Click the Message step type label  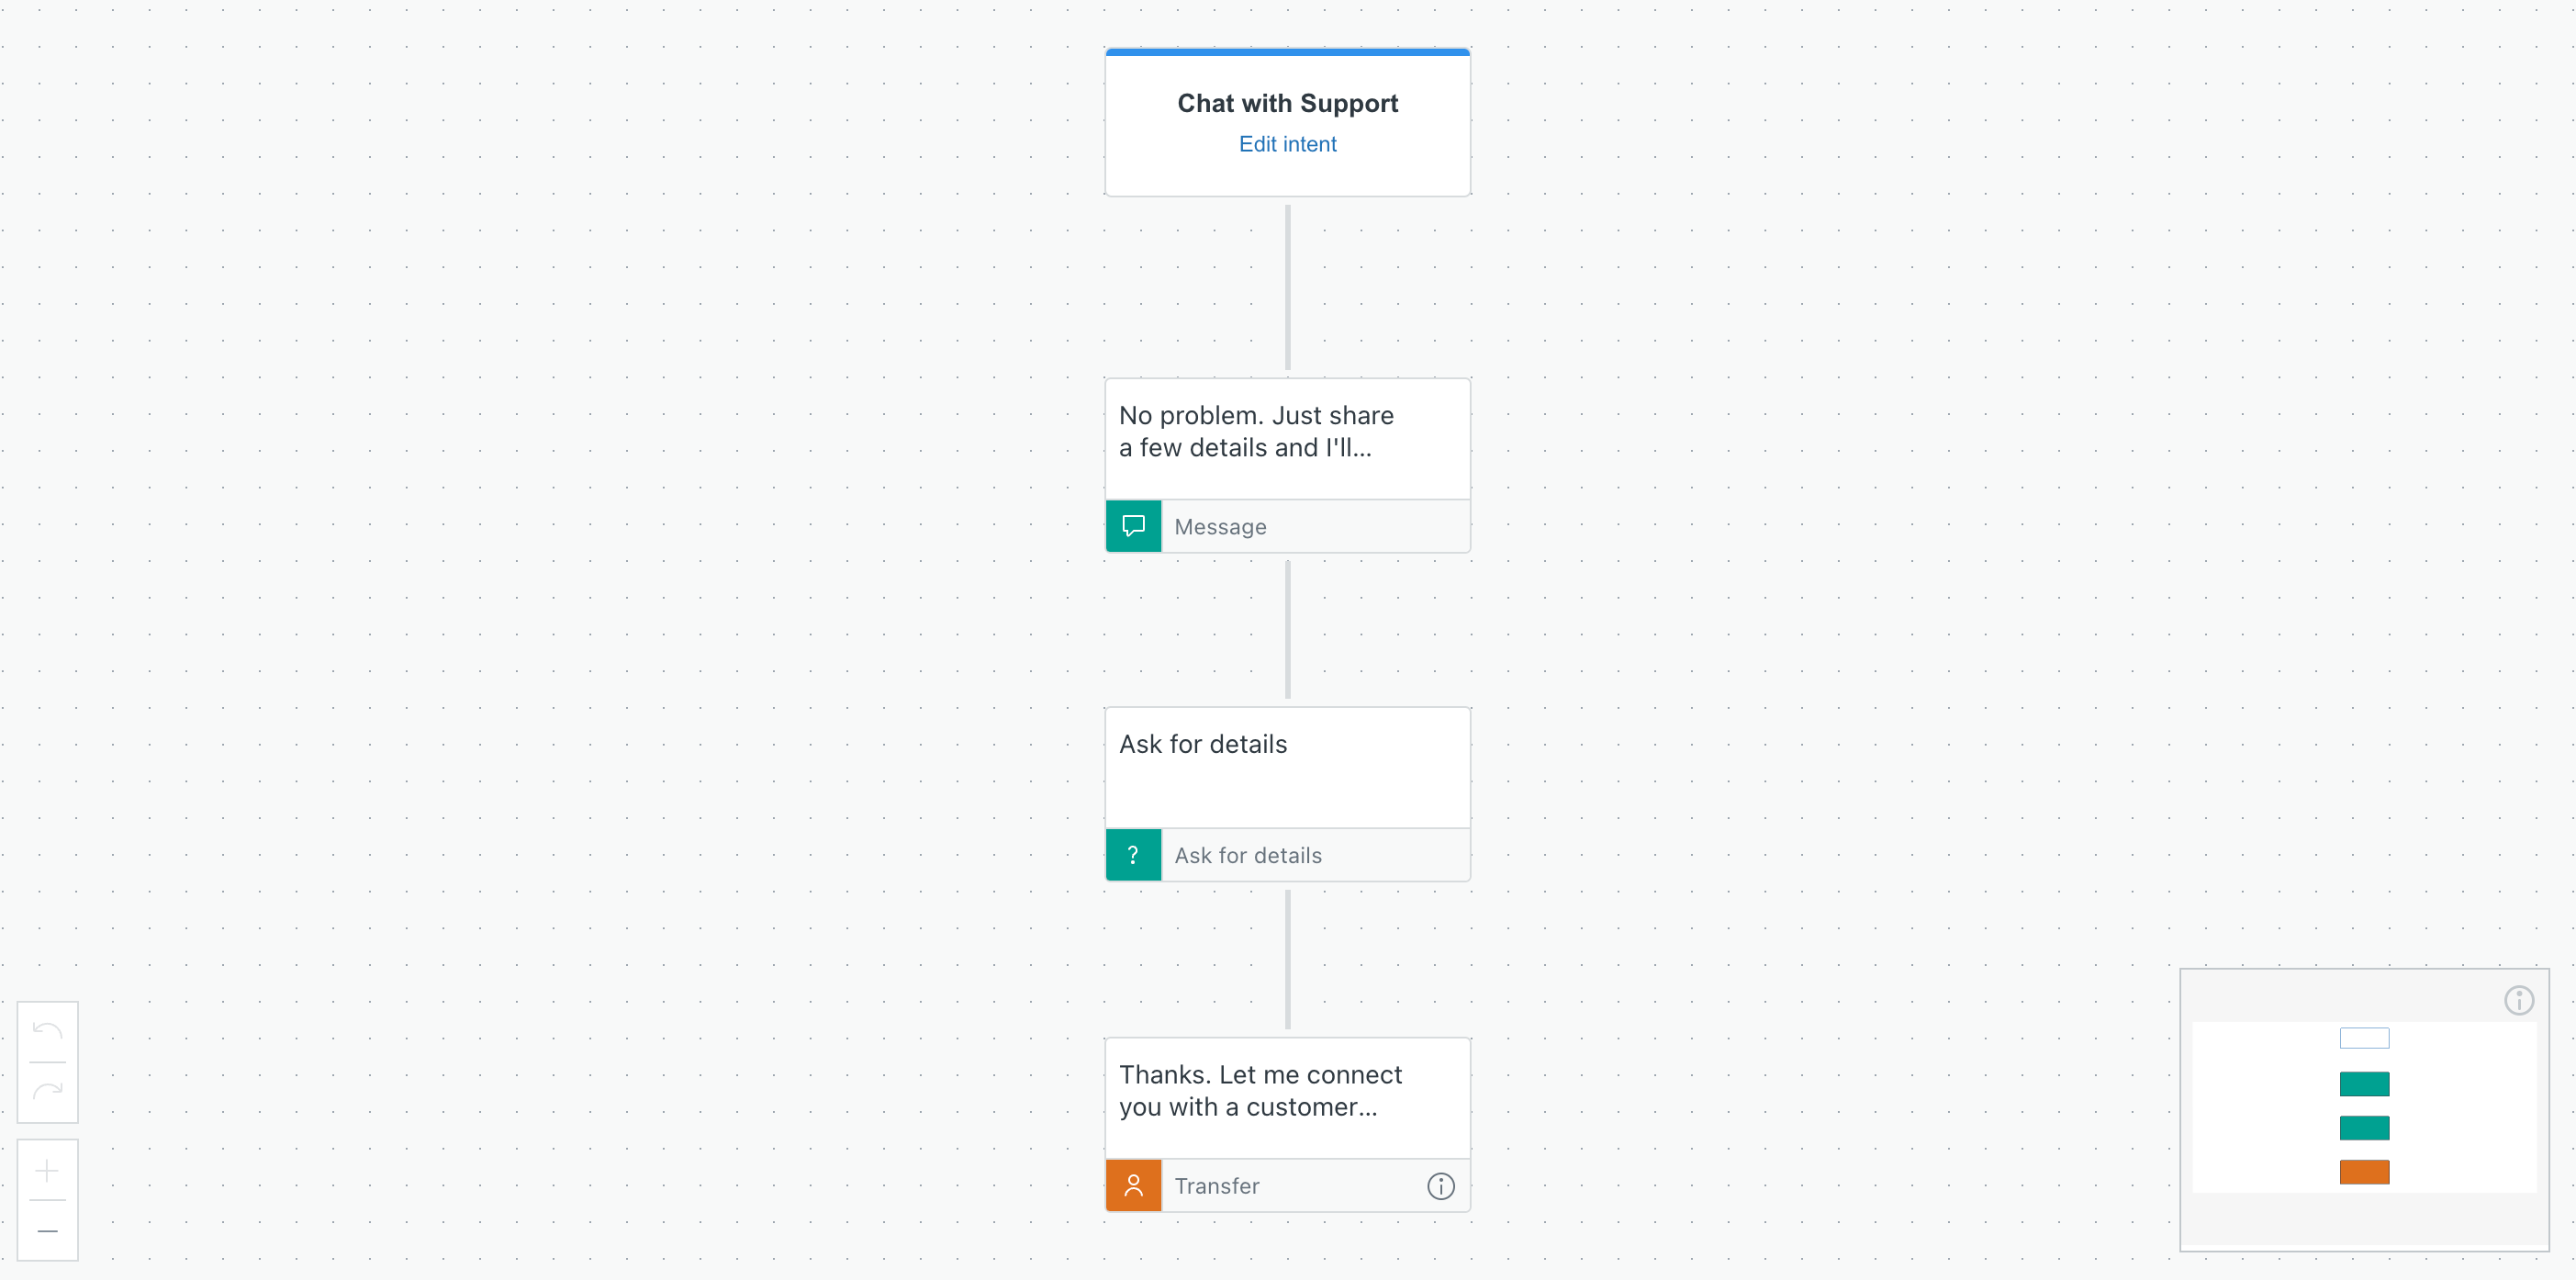pyautogui.click(x=1220, y=527)
